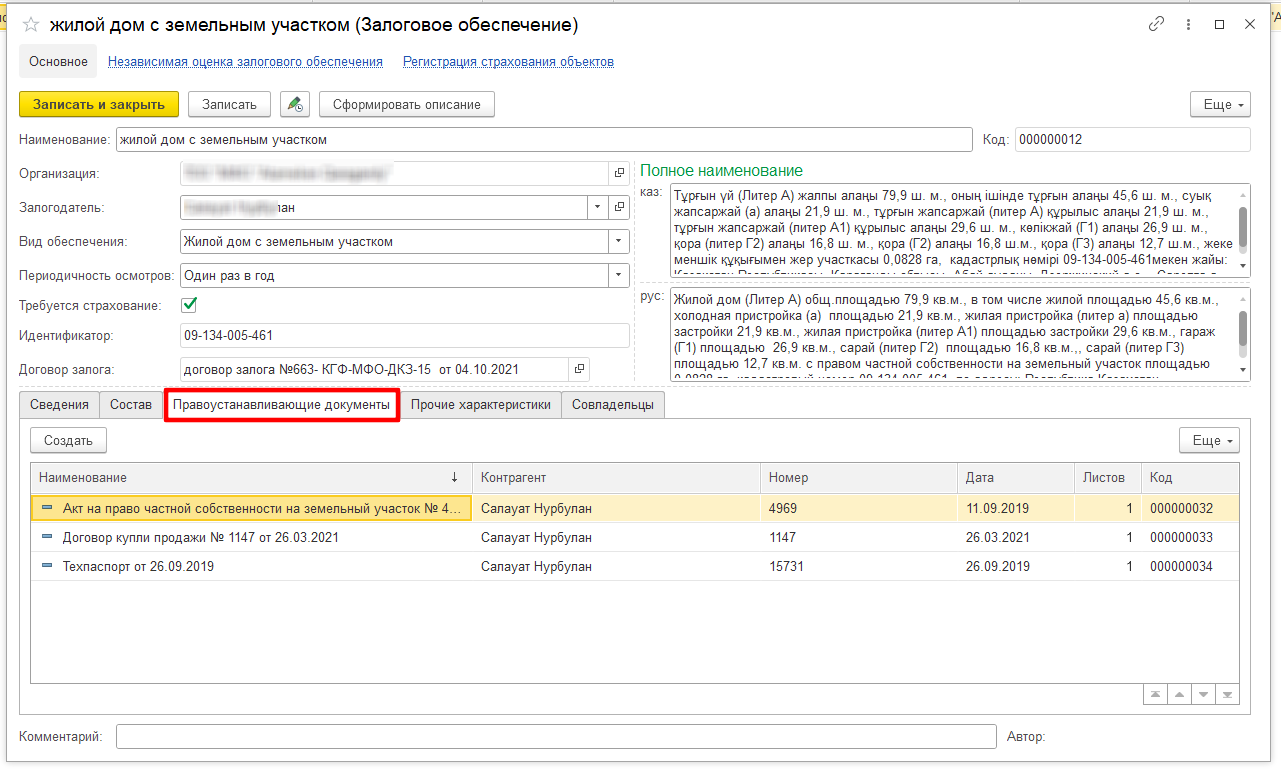1281x769 pixels.
Task: Click the Номер column header
Action: pos(859,478)
